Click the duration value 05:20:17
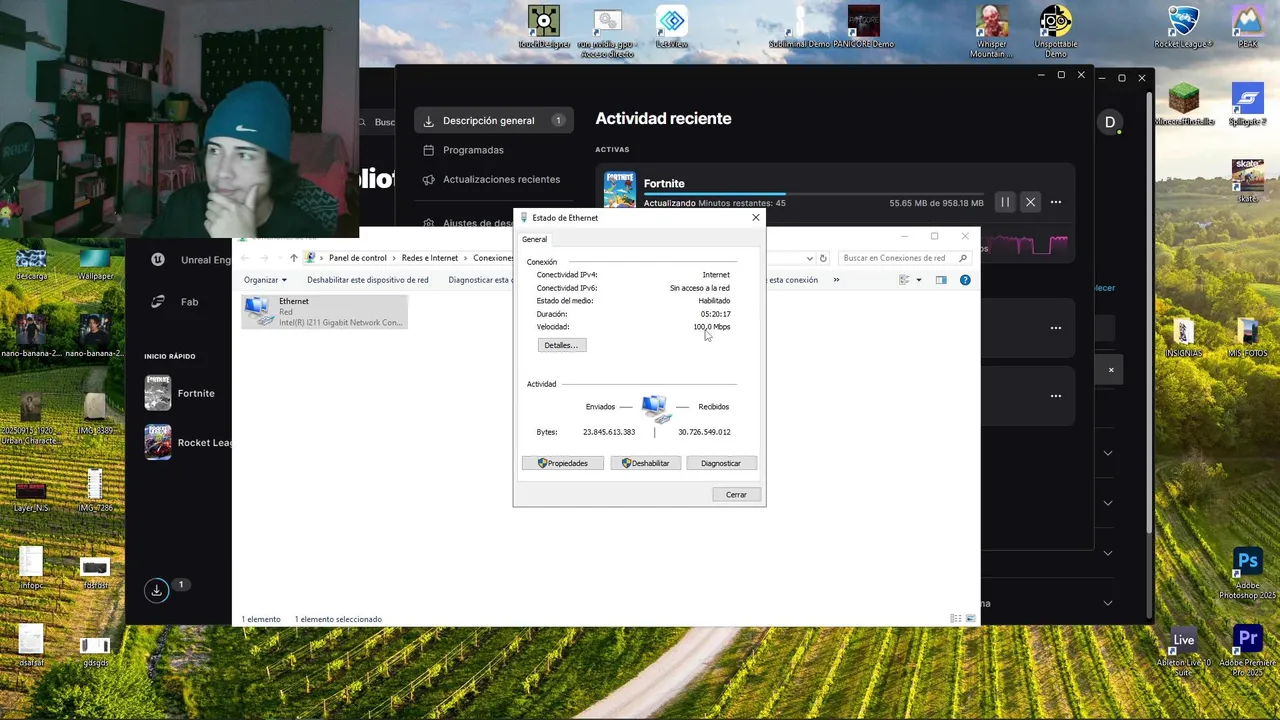 (715, 314)
